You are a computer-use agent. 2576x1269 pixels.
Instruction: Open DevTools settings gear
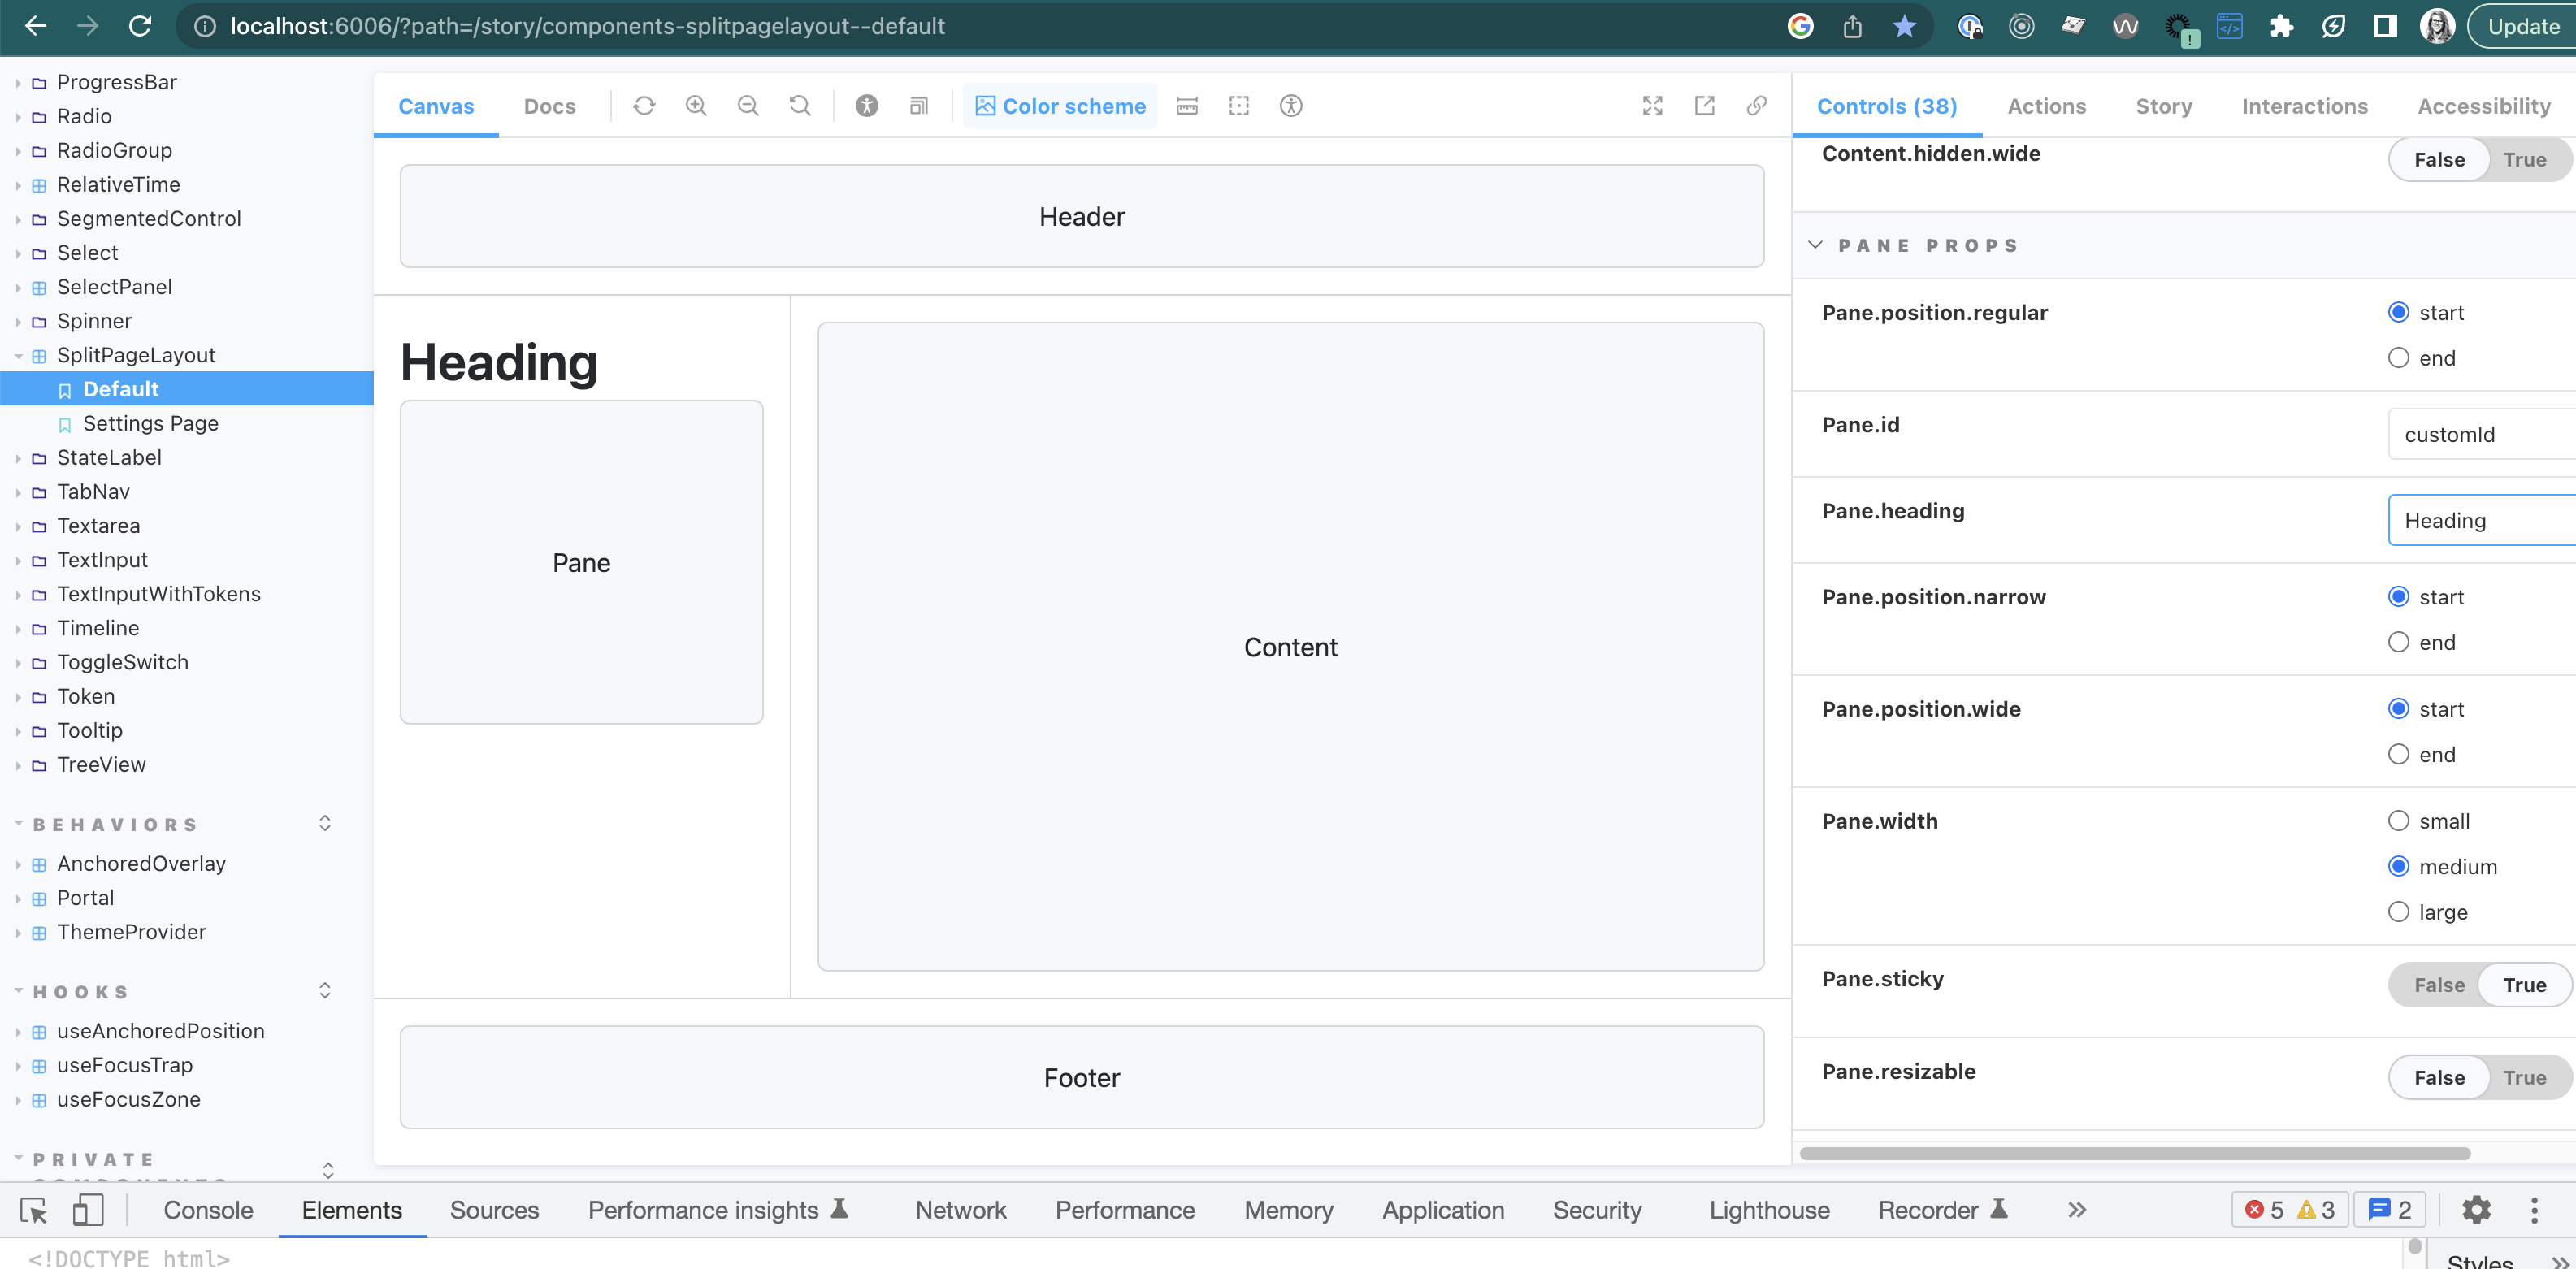point(2476,1210)
